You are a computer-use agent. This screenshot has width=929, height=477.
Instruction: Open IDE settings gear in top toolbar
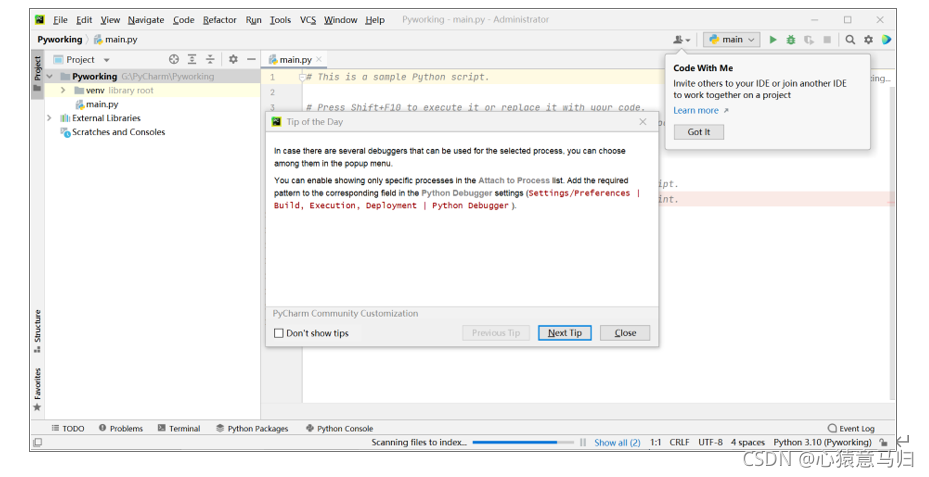coord(868,40)
